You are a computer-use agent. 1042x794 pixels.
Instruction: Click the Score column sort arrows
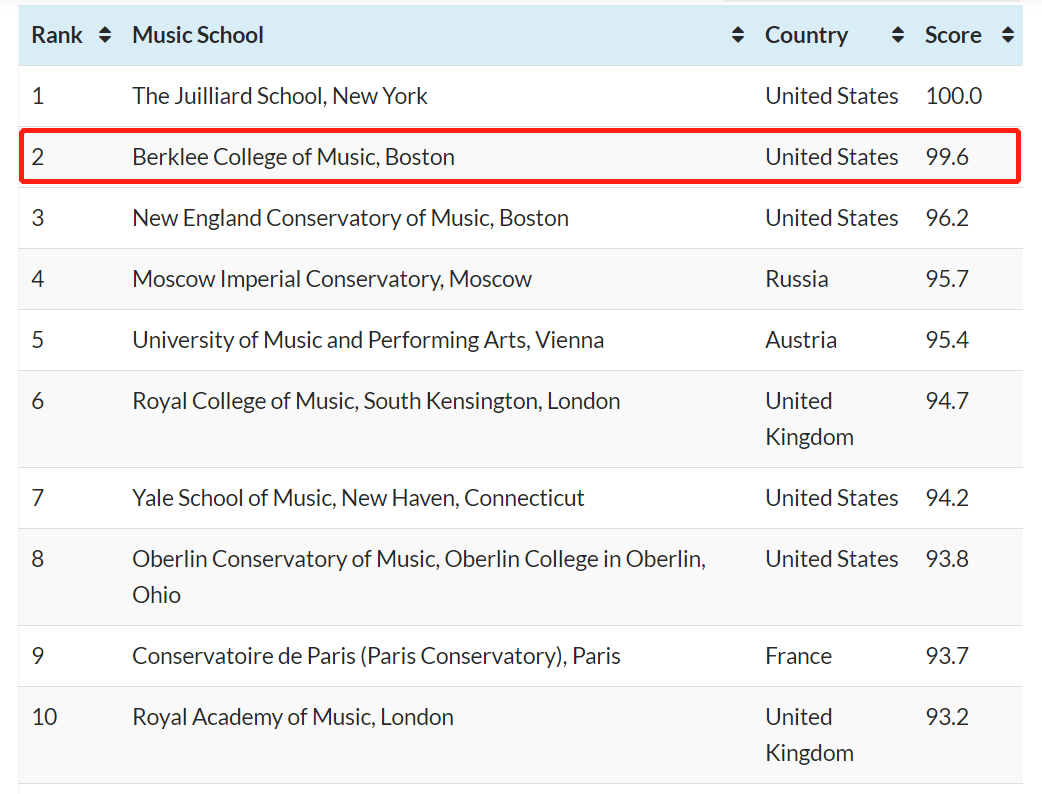(x=1008, y=35)
